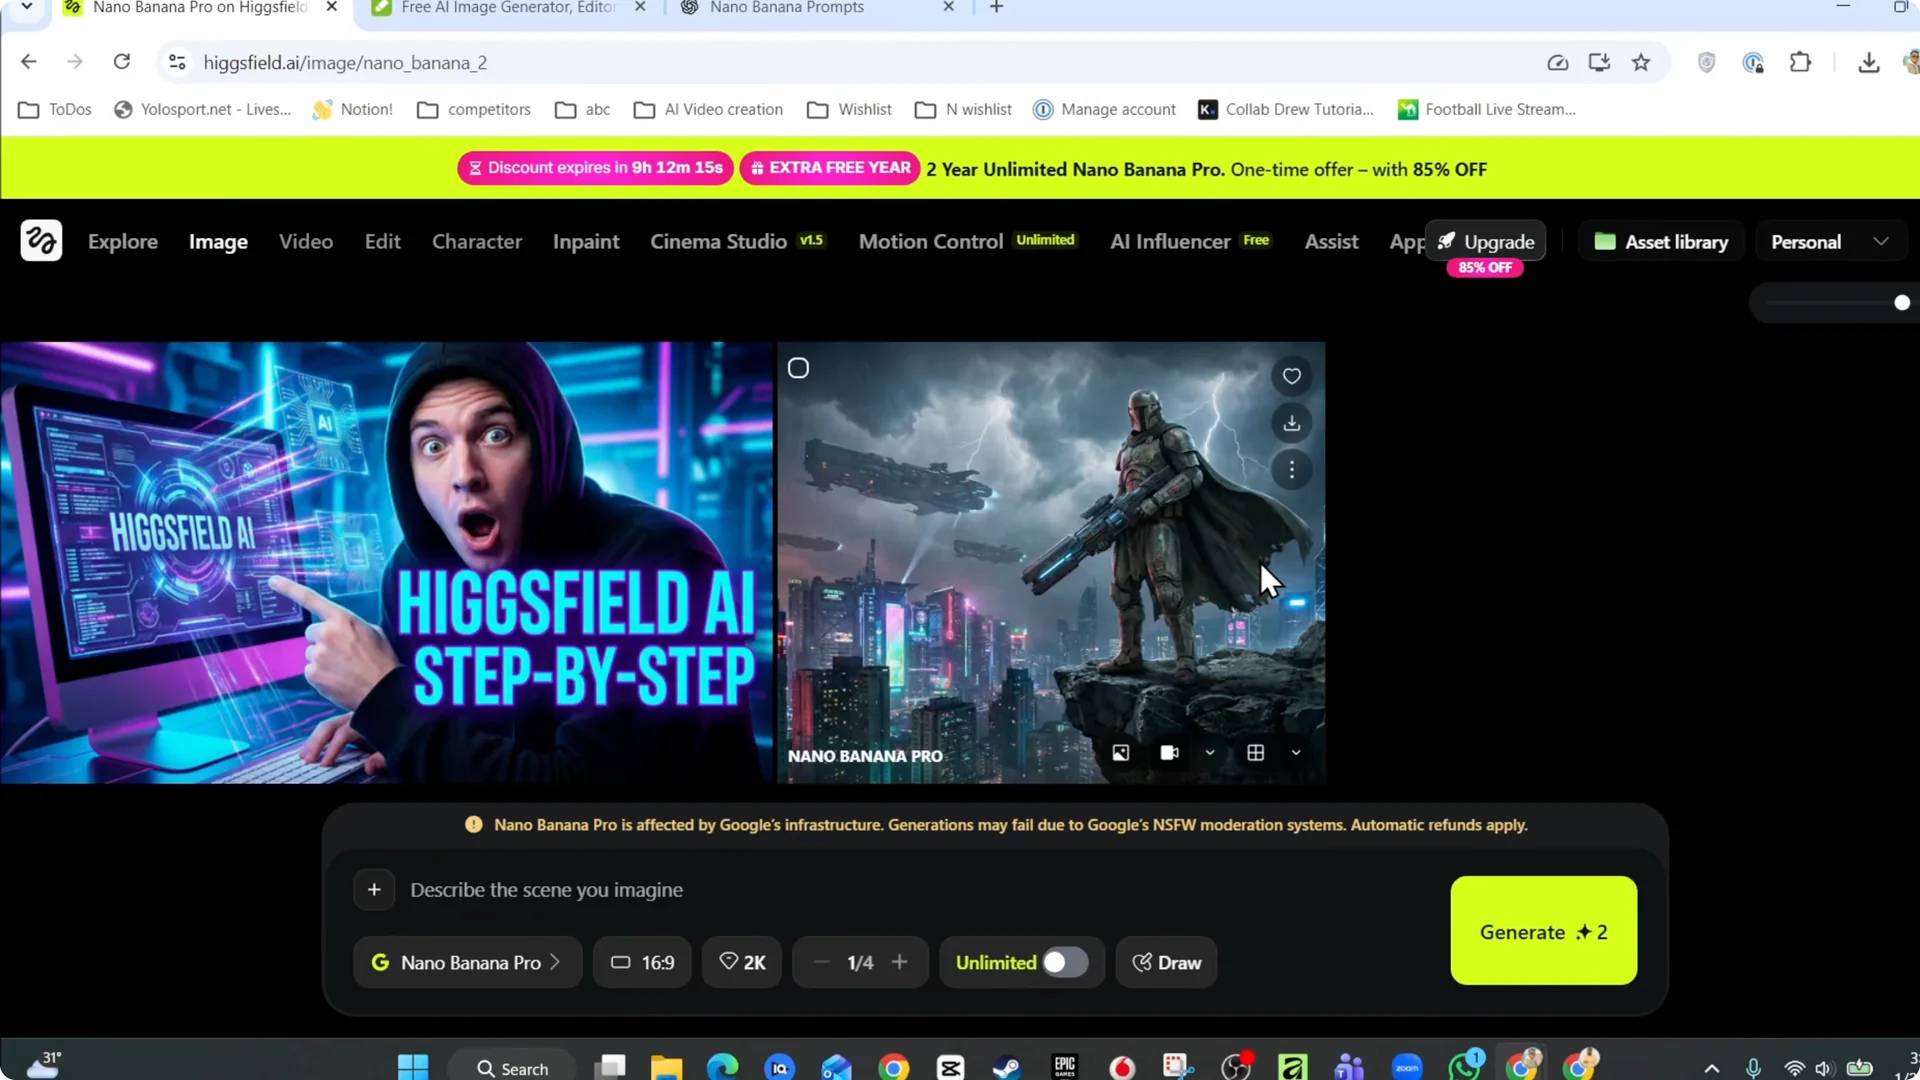Switch to the Cinema Studio menu item
Screen dimensions: 1920x1080
pos(717,241)
